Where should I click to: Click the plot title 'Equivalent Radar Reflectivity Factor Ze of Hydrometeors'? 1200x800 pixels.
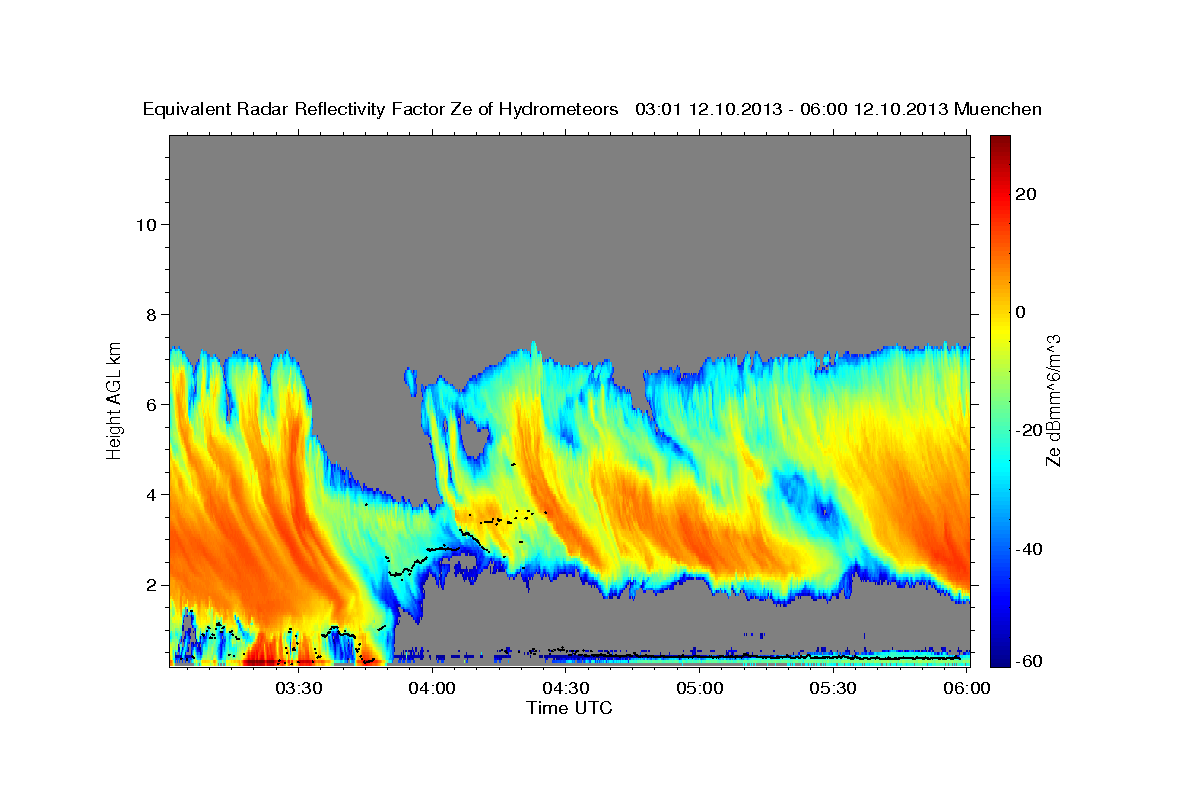coord(381,109)
